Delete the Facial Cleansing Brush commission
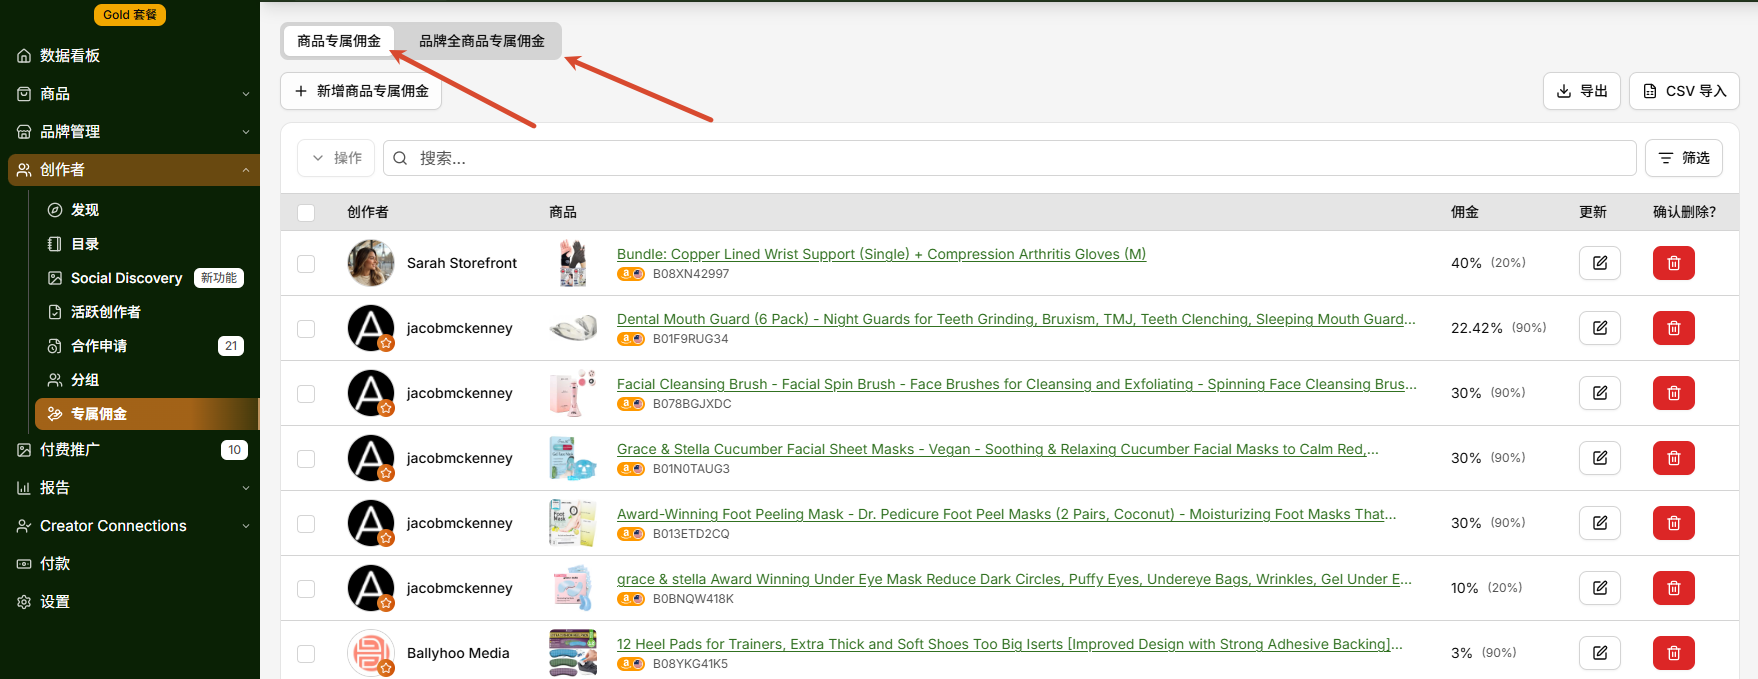The image size is (1758, 679). (1674, 393)
